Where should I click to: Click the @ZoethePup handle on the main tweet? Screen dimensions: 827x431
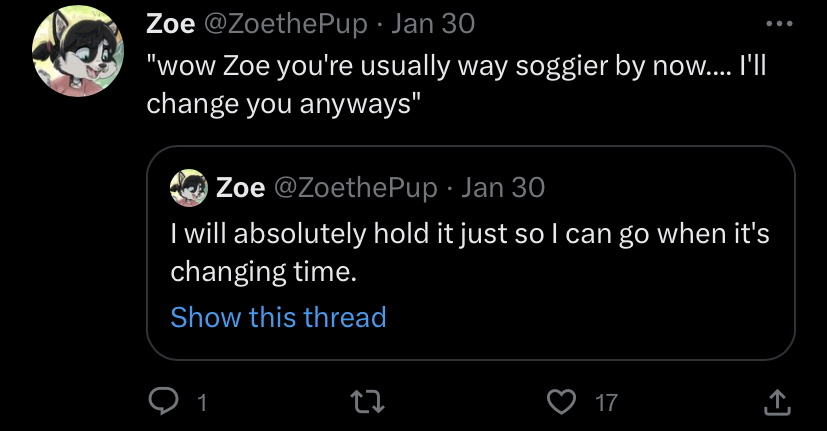click(286, 24)
